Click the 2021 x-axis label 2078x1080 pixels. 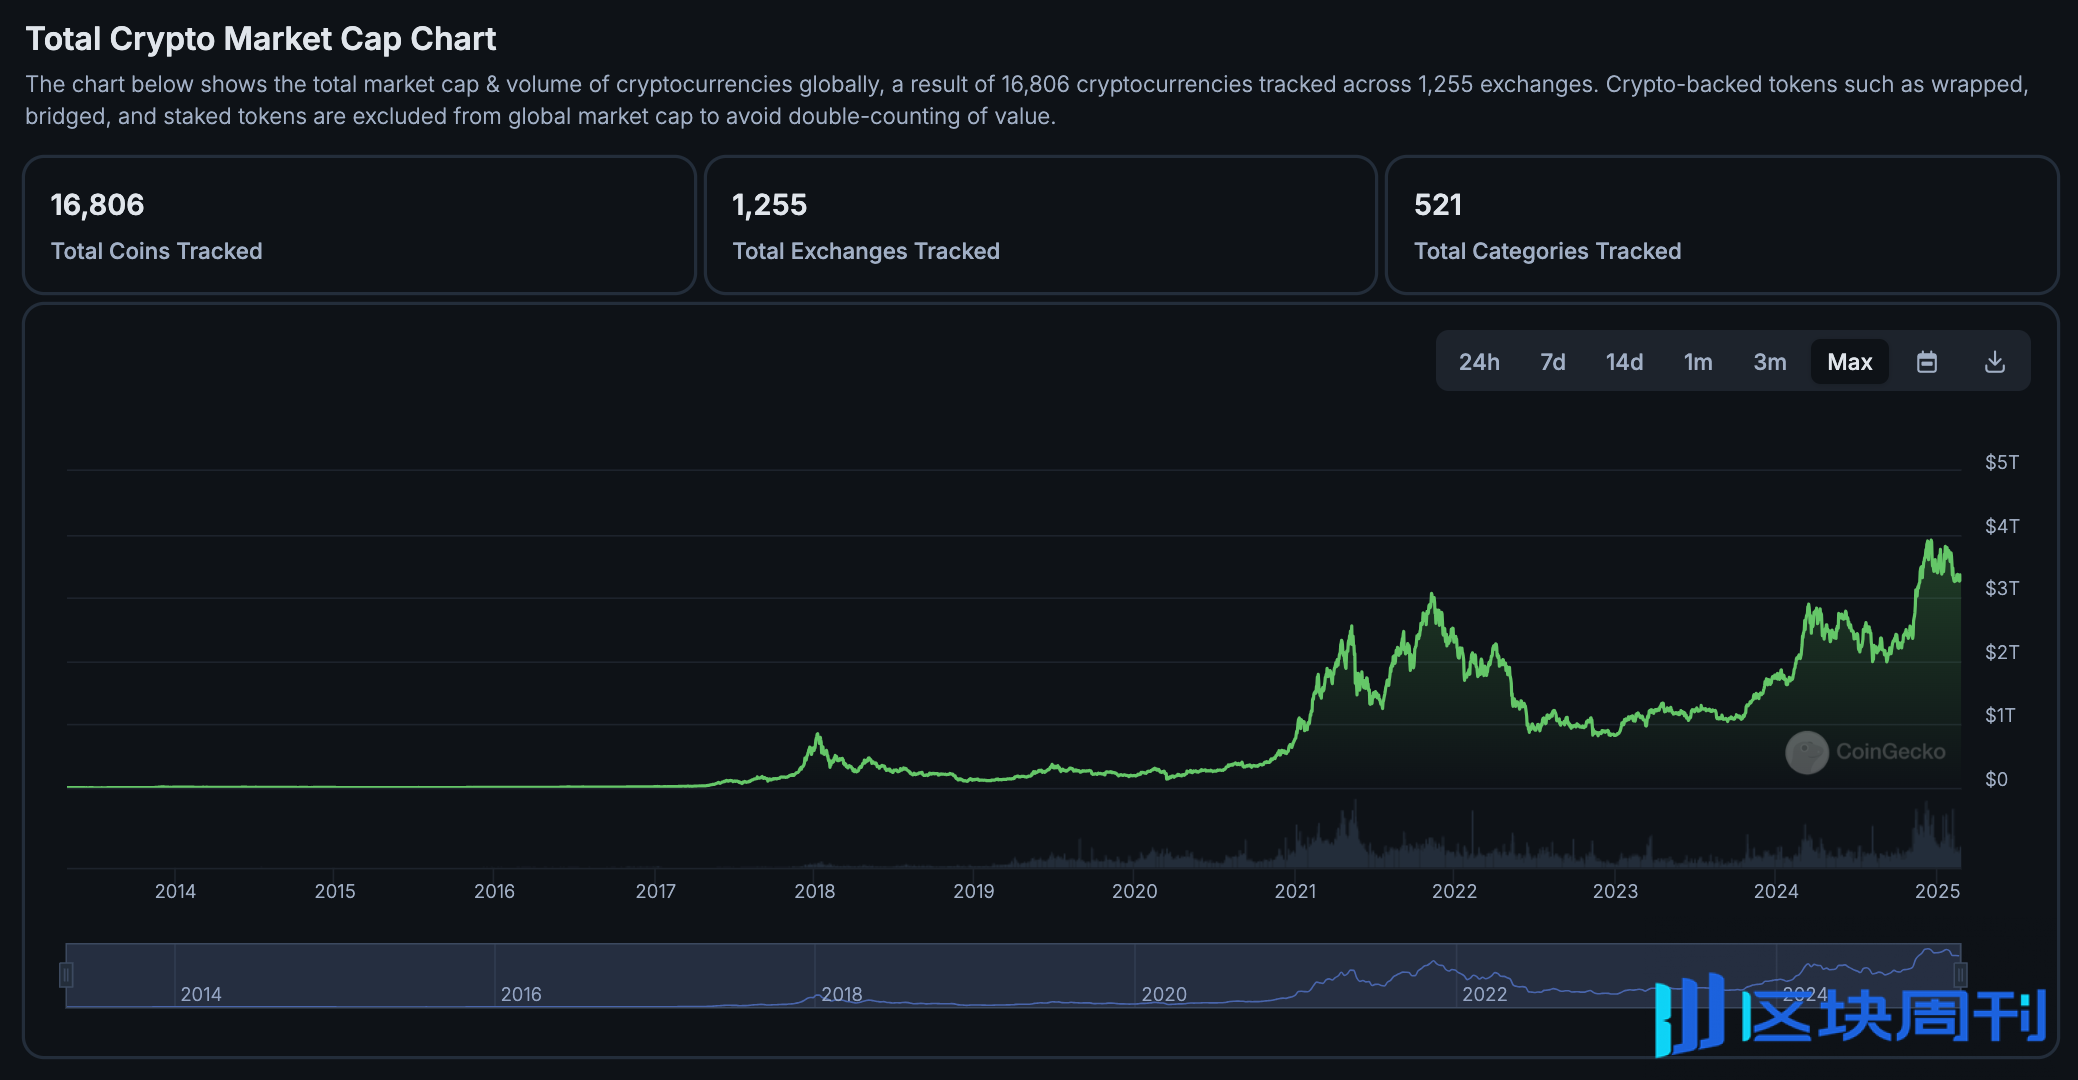1295,891
